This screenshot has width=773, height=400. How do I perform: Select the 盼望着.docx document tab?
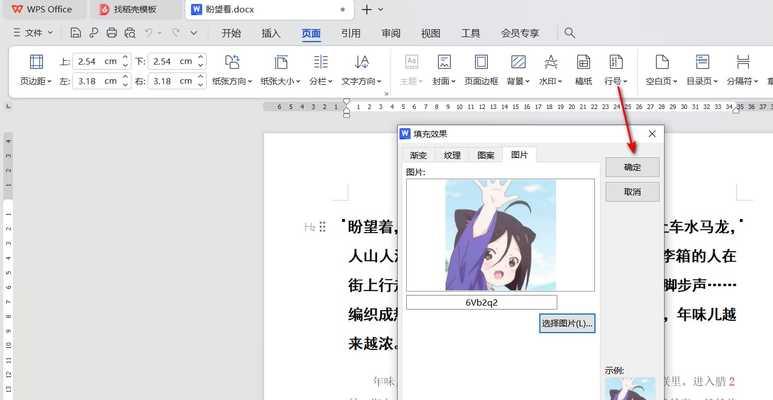pyautogui.click(x=269, y=9)
